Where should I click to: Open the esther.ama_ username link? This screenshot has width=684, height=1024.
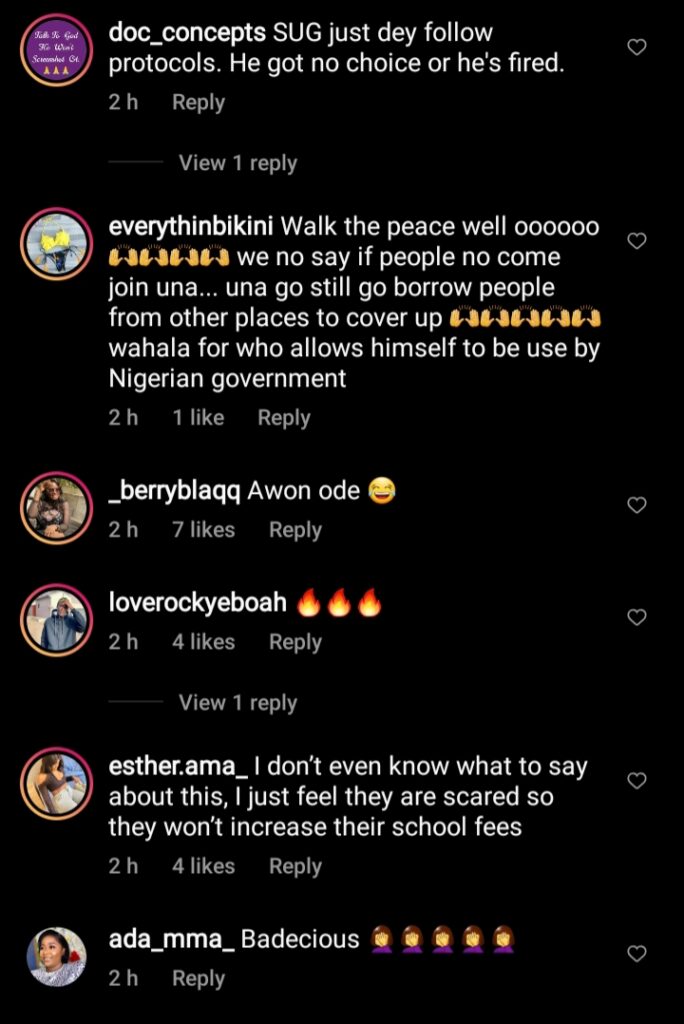point(177,768)
